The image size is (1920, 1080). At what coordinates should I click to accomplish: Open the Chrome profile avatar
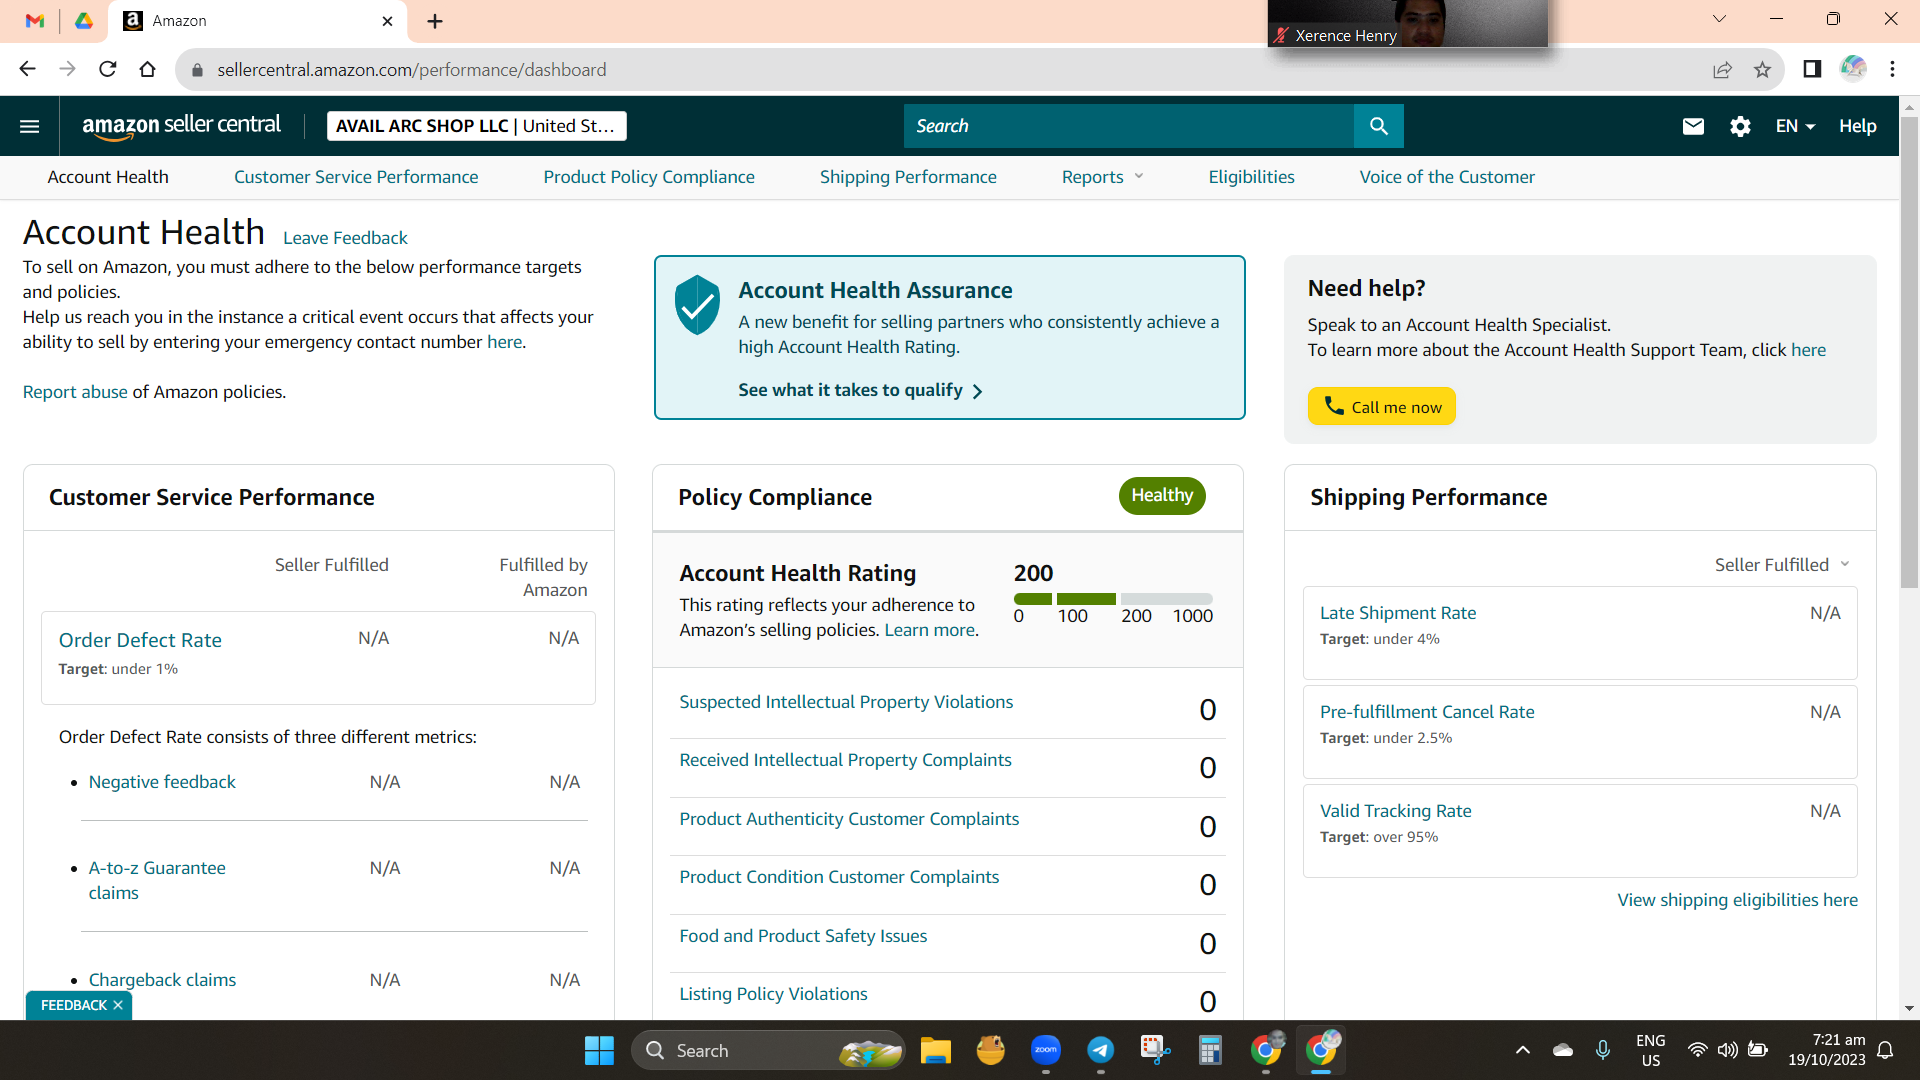(x=1853, y=69)
